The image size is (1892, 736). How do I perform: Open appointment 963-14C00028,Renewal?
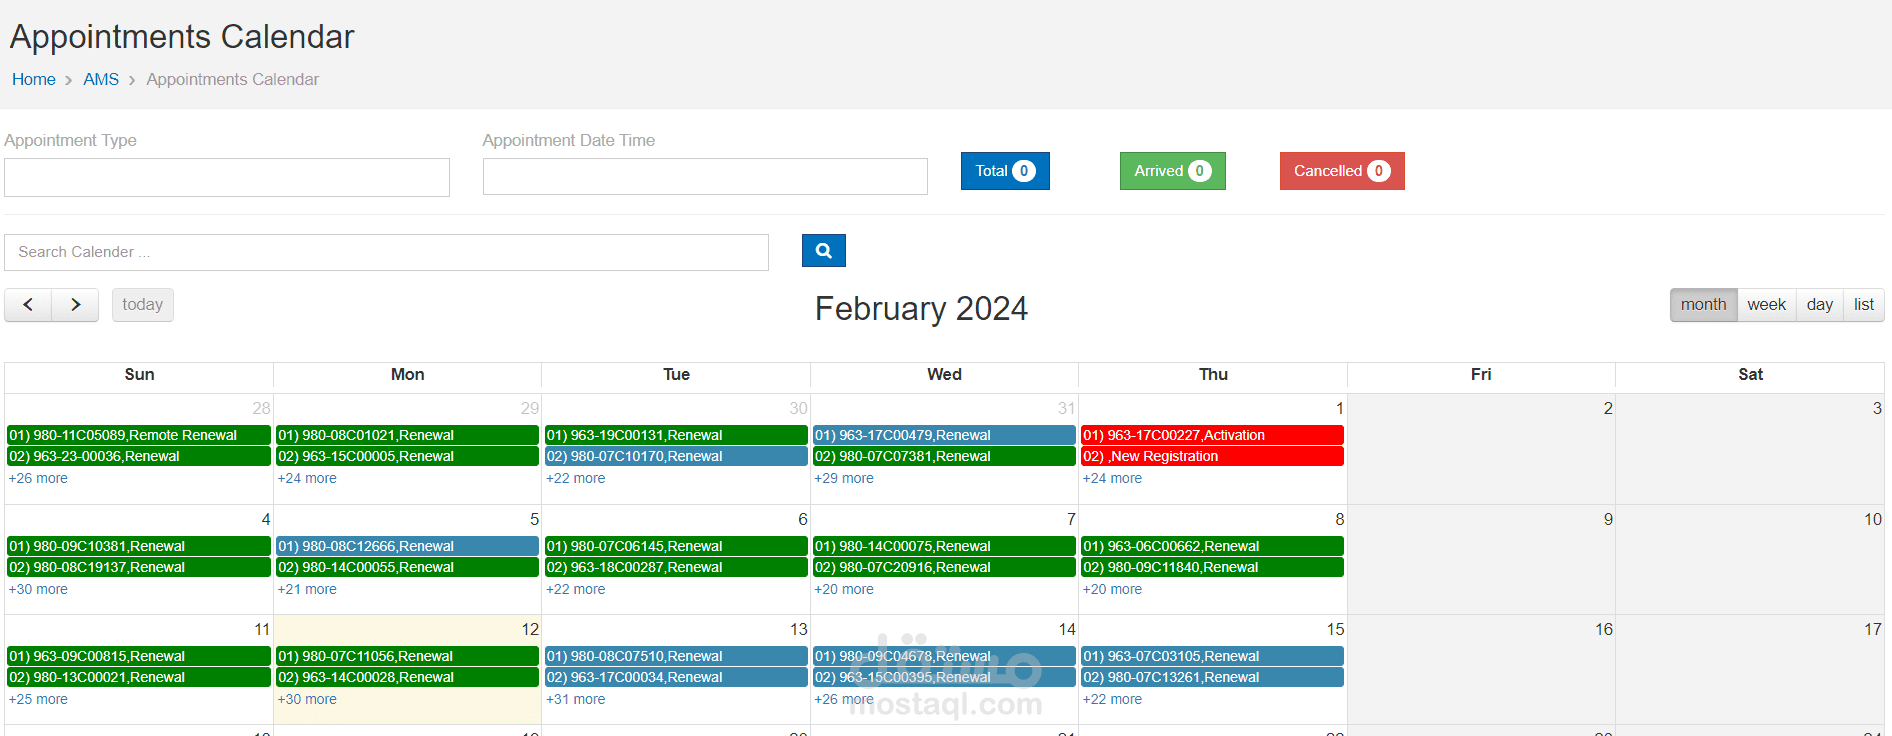click(408, 677)
